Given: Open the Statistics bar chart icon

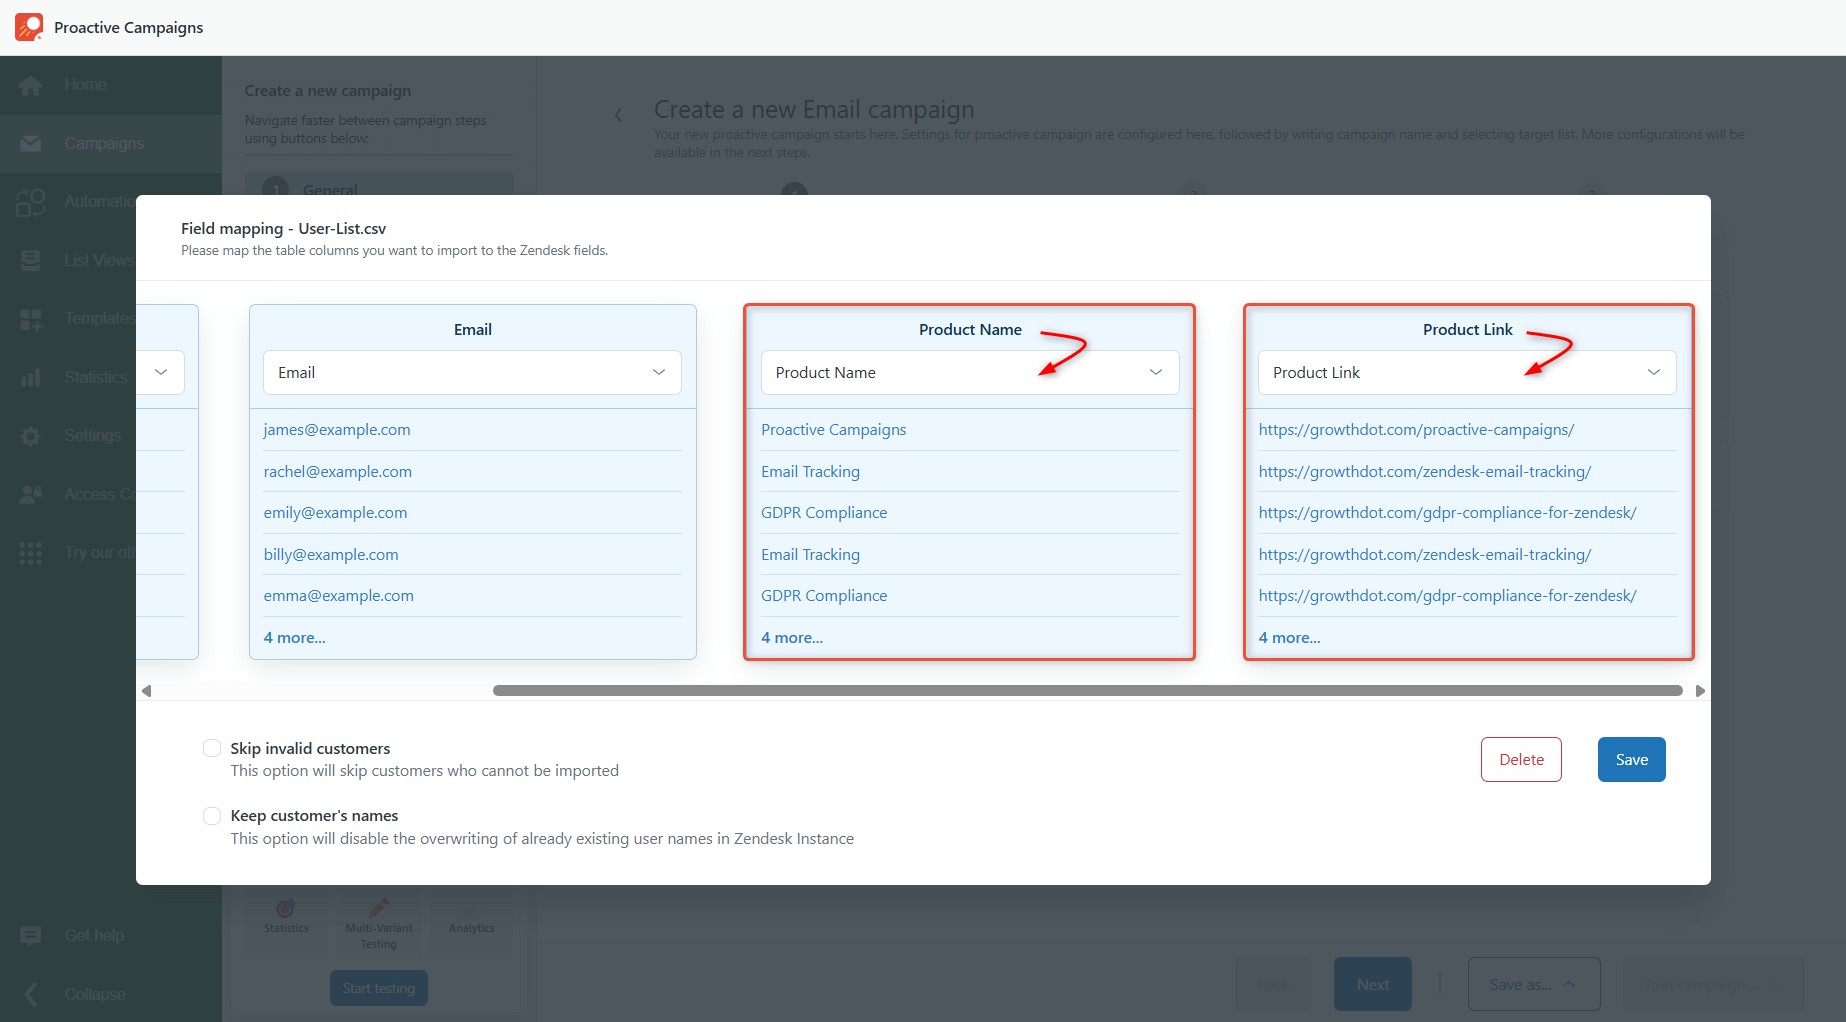Looking at the screenshot, I should [31, 378].
